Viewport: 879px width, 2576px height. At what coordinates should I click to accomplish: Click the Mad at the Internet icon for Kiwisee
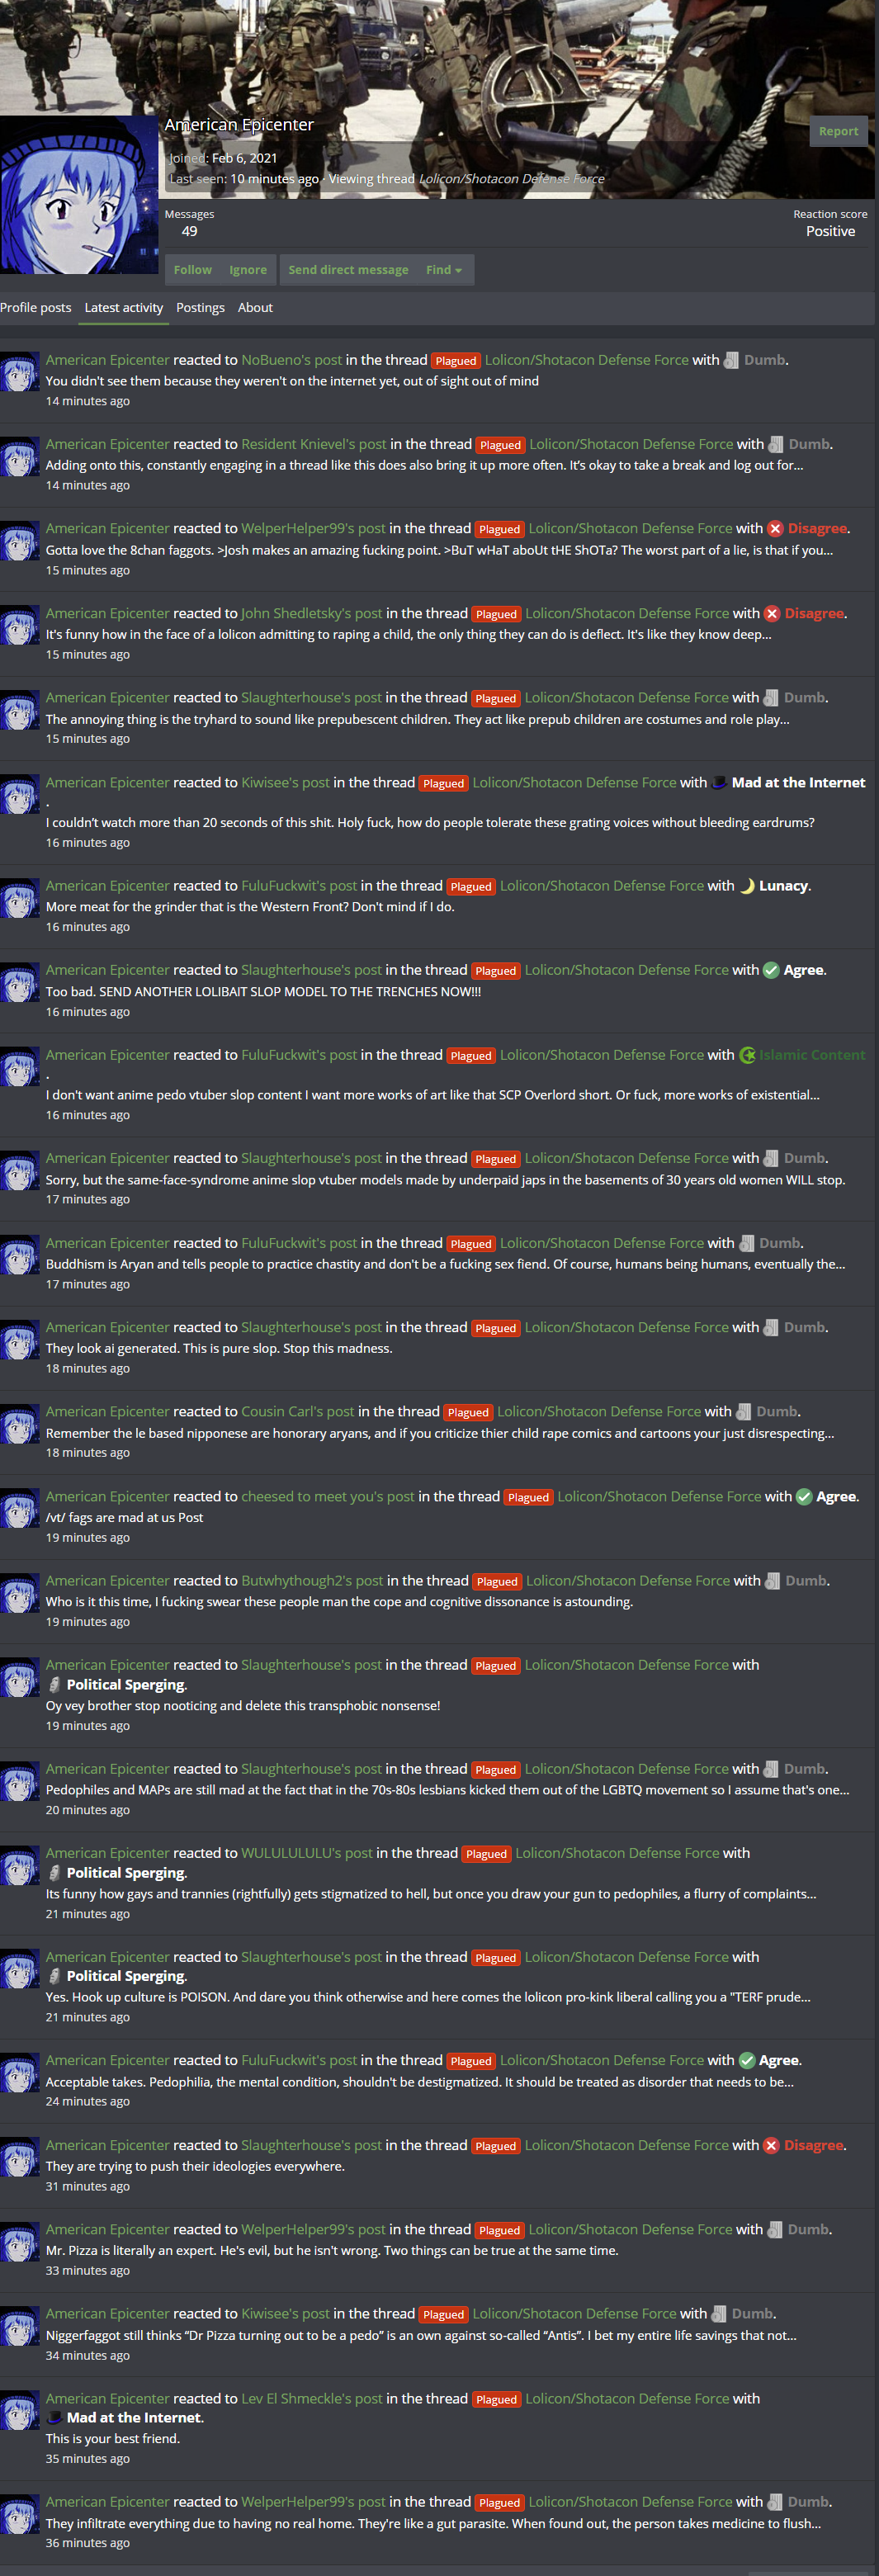[719, 783]
